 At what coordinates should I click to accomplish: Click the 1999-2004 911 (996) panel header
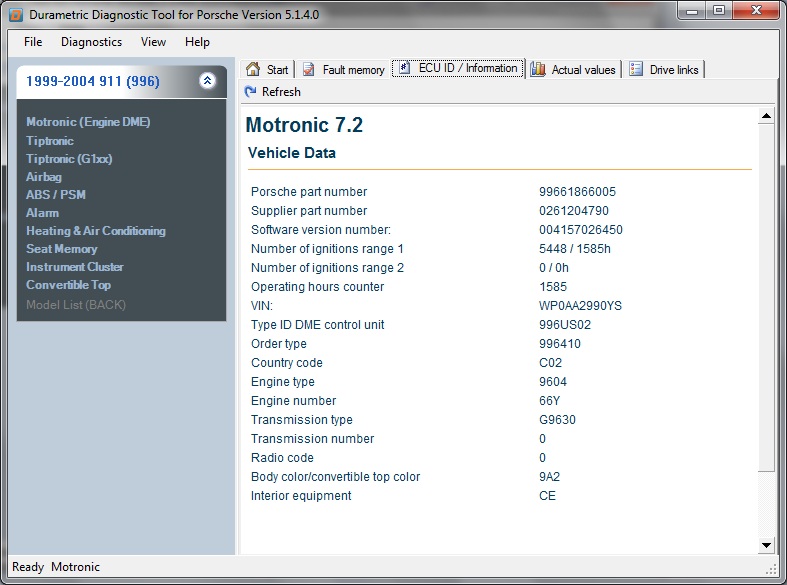tap(121, 81)
